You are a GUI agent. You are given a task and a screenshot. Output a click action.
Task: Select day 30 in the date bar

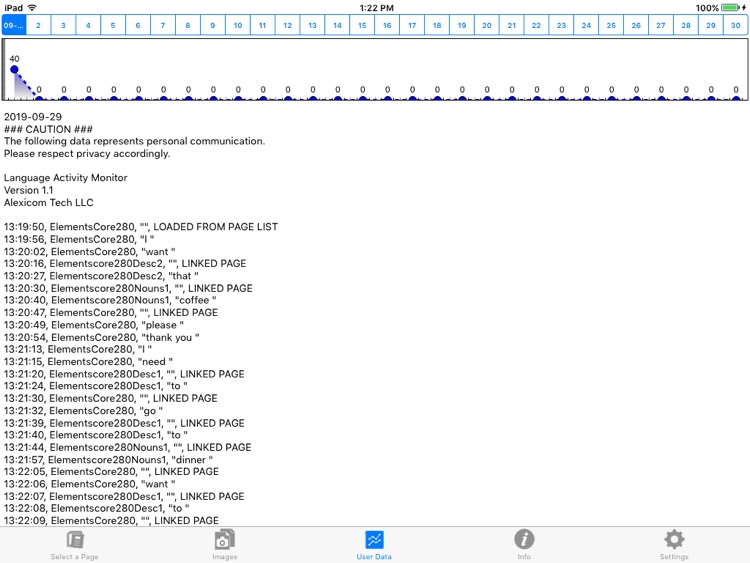point(736,25)
